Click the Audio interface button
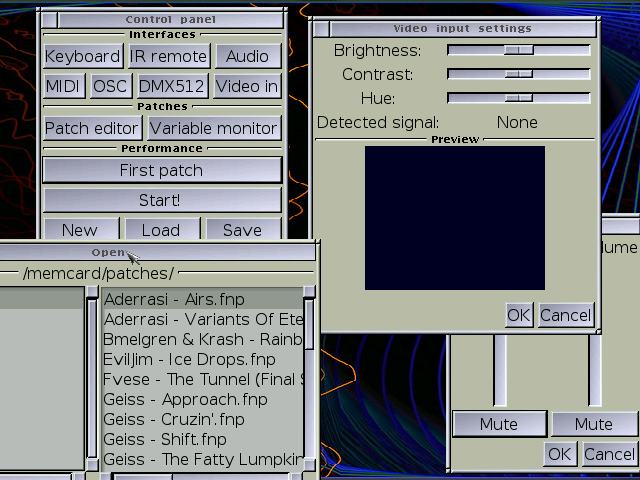The width and height of the screenshot is (640, 480). point(247,57)
